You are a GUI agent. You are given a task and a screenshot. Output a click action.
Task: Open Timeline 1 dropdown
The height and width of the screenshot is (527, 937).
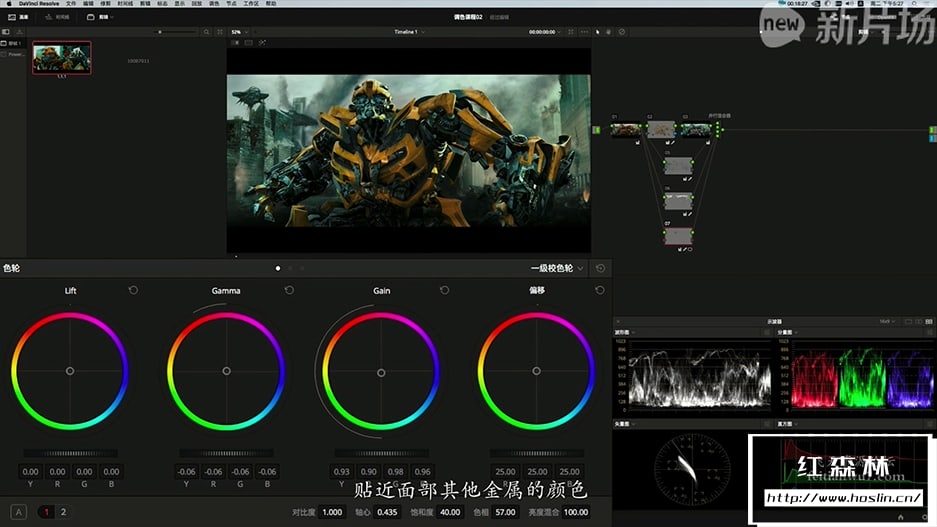click(x=409, y=32)
